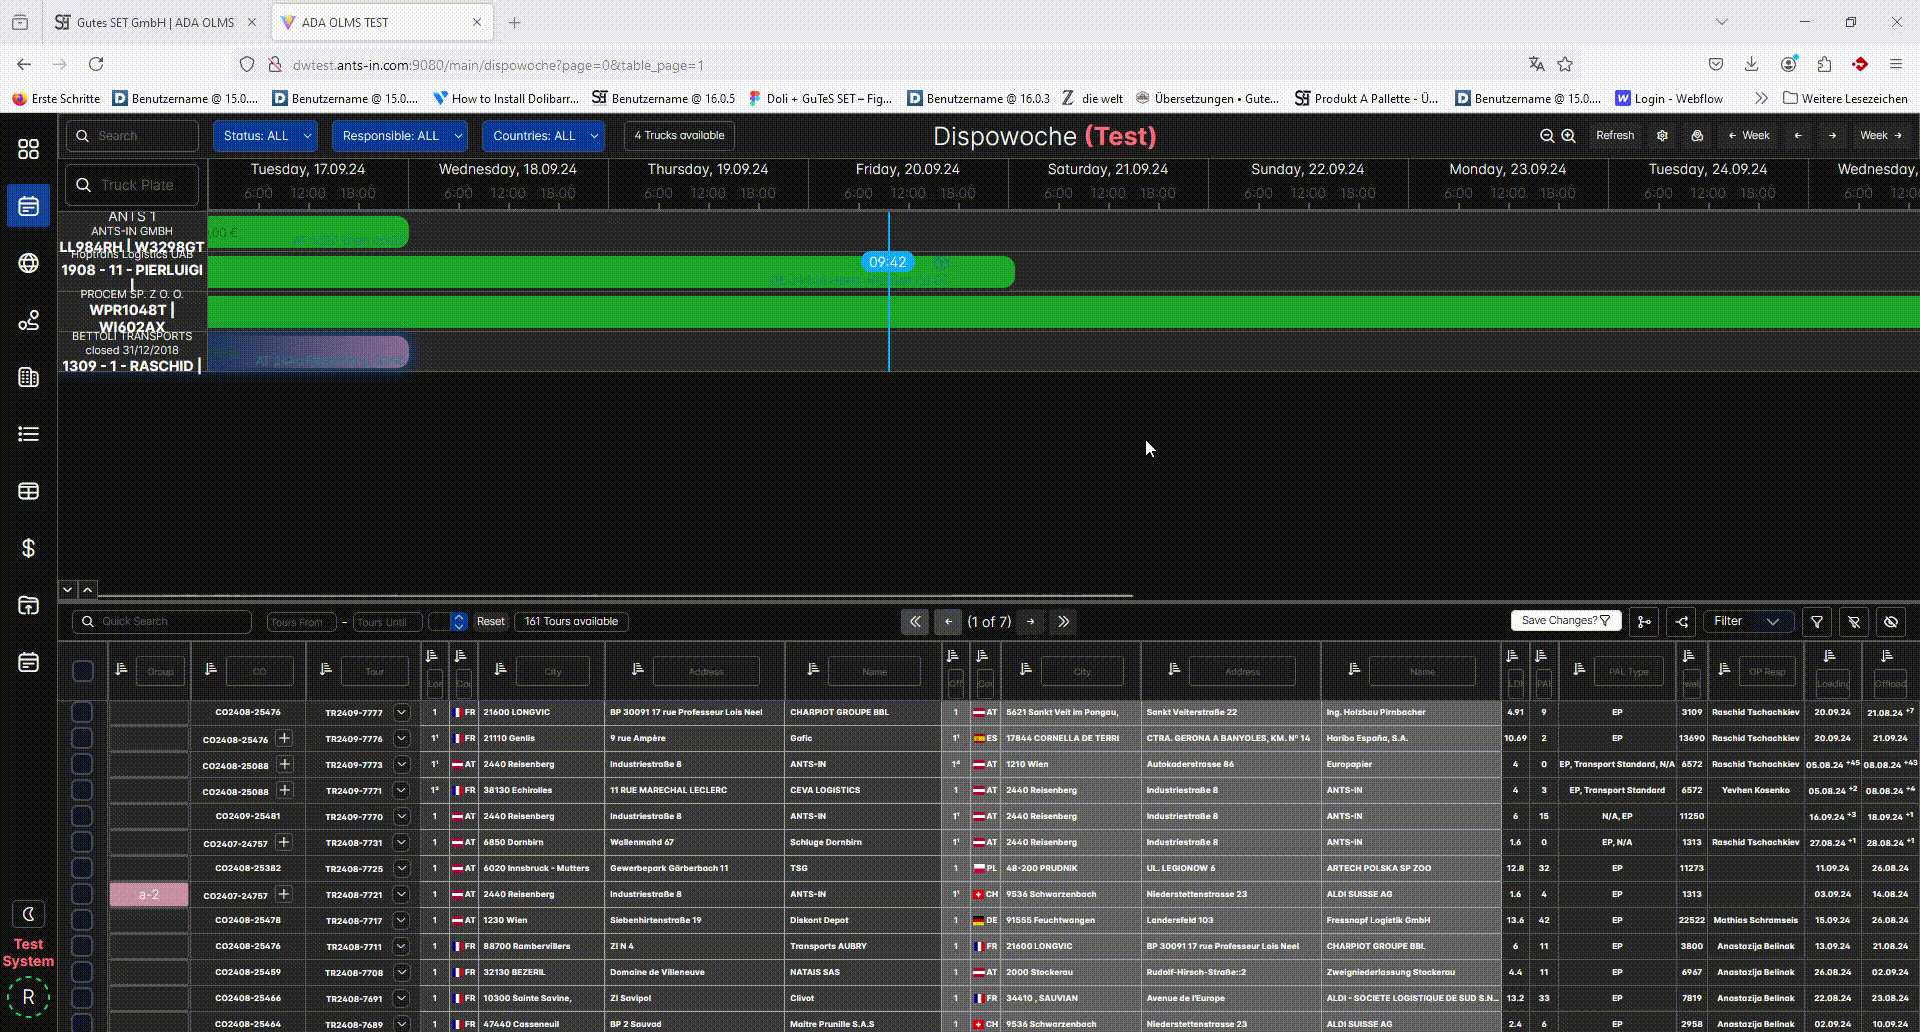Open the Countries: ALL dropdown
1920x1032 pixels.
543,136
